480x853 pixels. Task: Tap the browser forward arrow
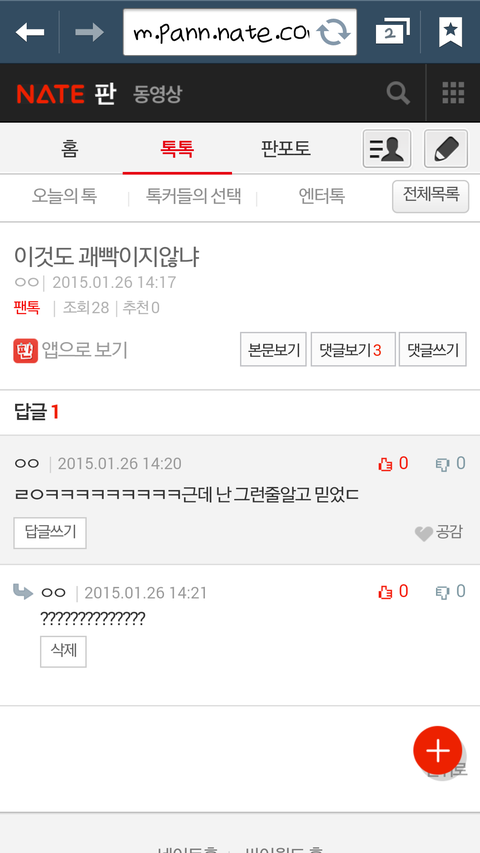89,33
